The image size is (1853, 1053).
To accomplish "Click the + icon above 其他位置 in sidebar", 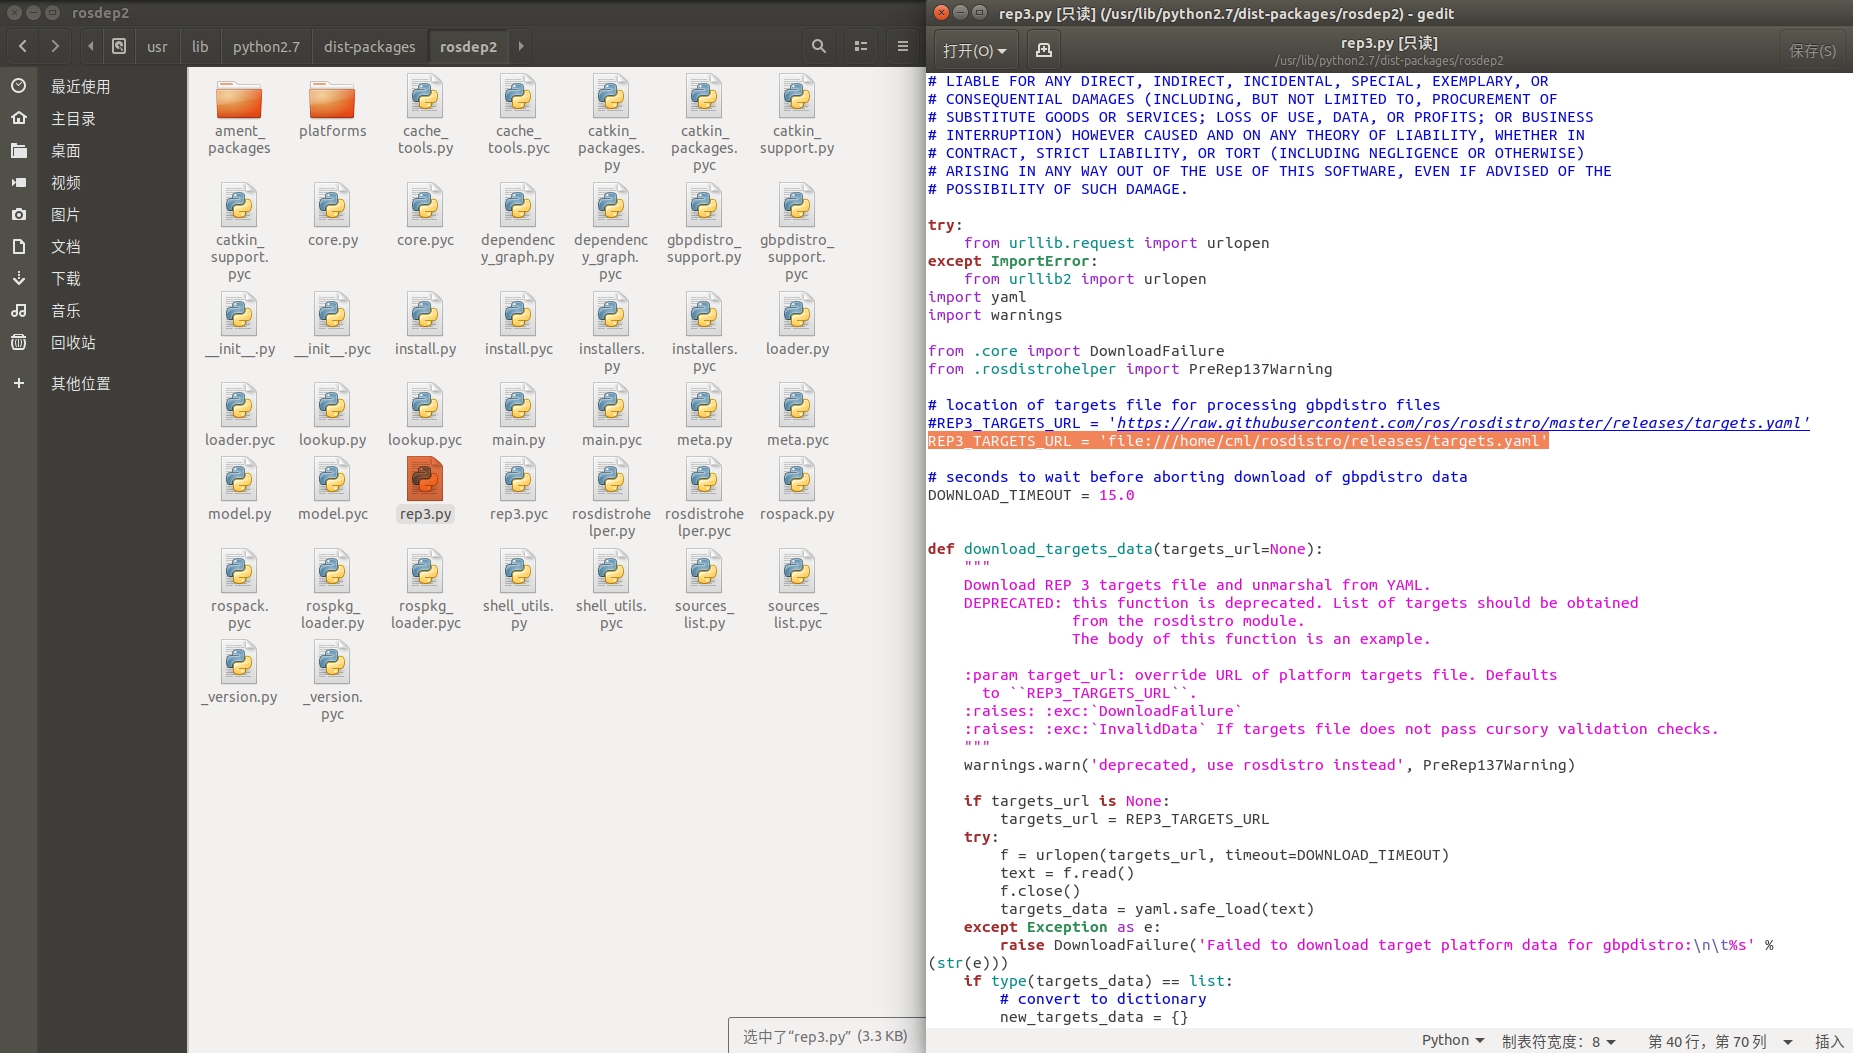I will pos(19,382).
